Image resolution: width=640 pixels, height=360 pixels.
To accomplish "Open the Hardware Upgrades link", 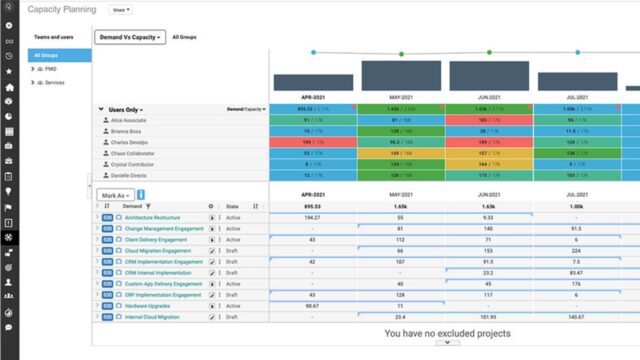I will (147, 306).
